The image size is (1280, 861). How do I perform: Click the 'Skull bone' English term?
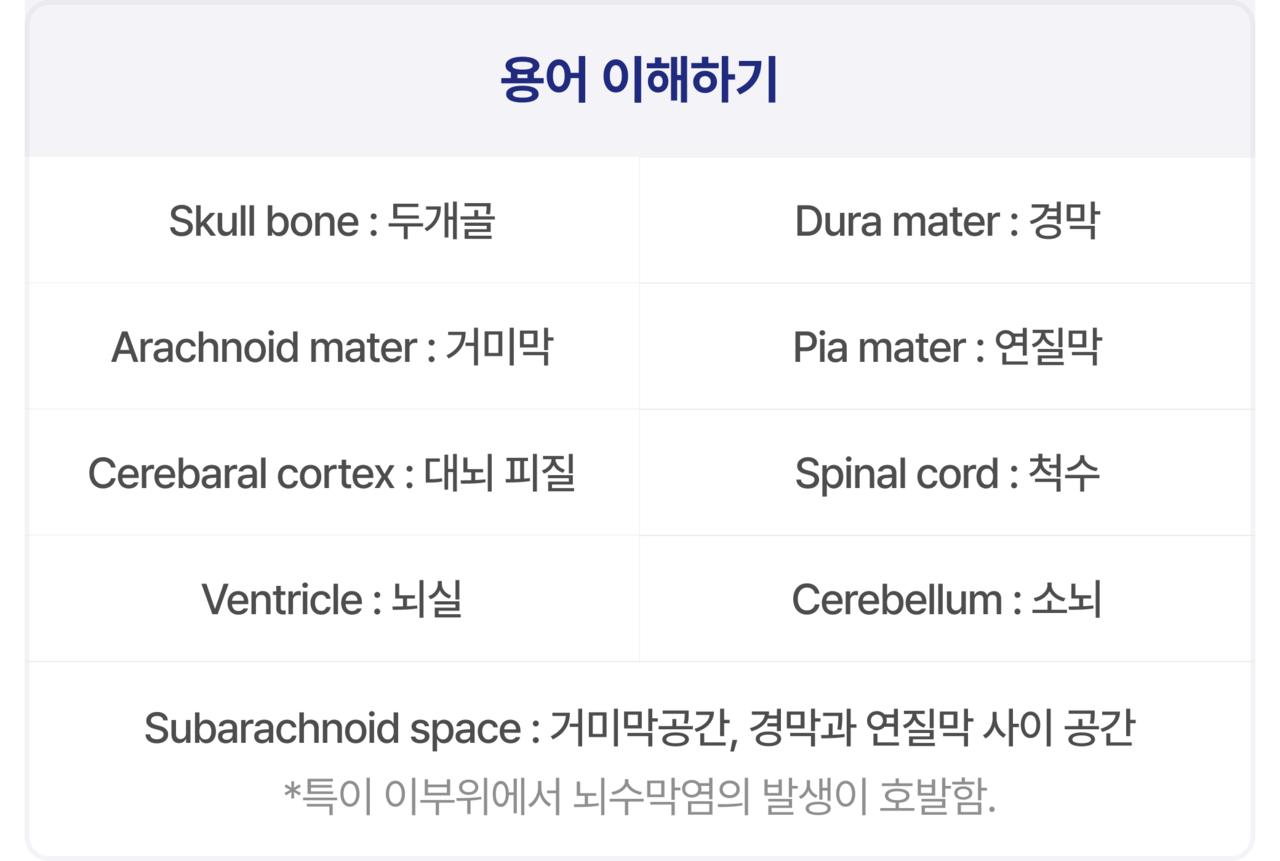pyautogui.click(x=263, y=221)
